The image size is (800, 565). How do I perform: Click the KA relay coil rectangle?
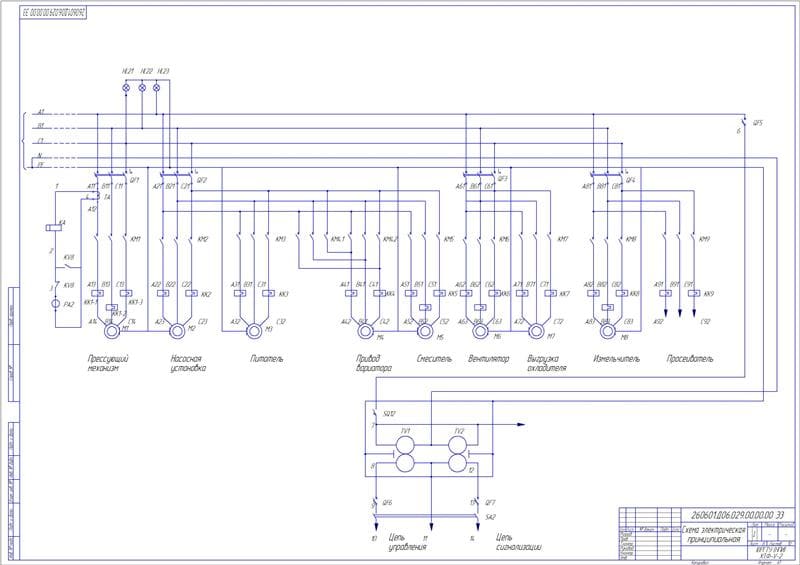pyautogui.click(x=52, y=227)
